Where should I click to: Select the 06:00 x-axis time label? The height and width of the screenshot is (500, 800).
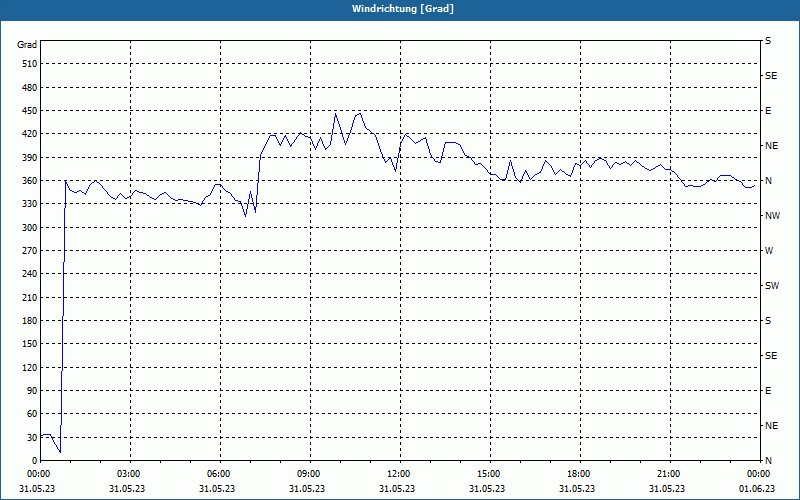click(220, 474)
